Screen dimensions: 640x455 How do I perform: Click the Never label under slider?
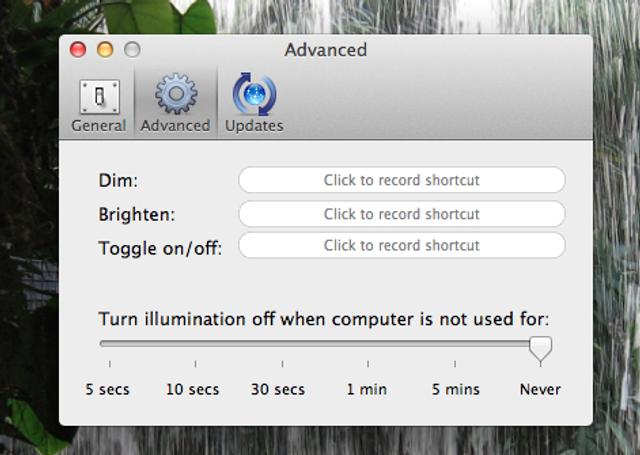(x=540, y=389)
